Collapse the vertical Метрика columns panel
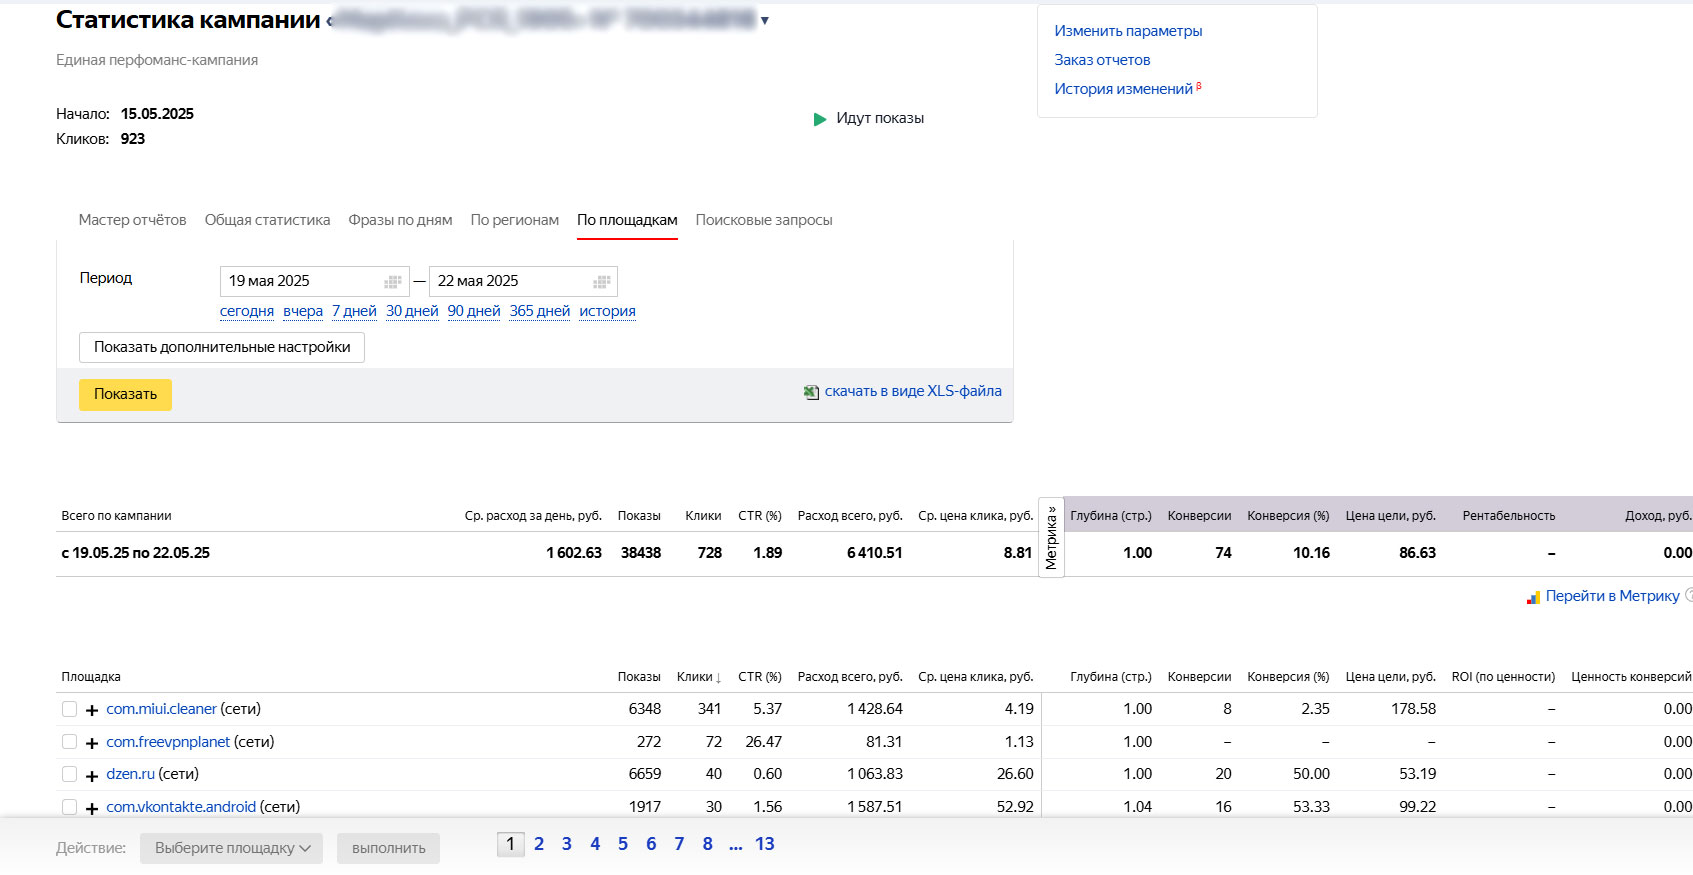 1051,538
